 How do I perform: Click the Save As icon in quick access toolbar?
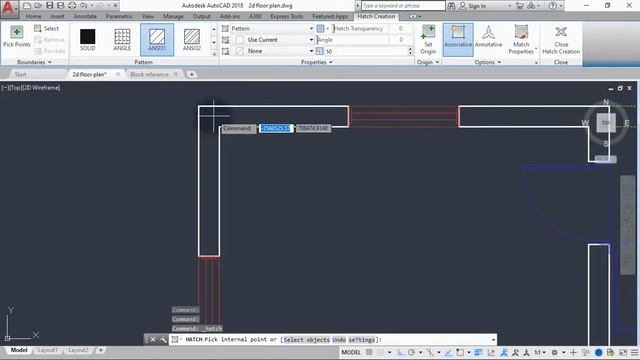coord(60,6)
